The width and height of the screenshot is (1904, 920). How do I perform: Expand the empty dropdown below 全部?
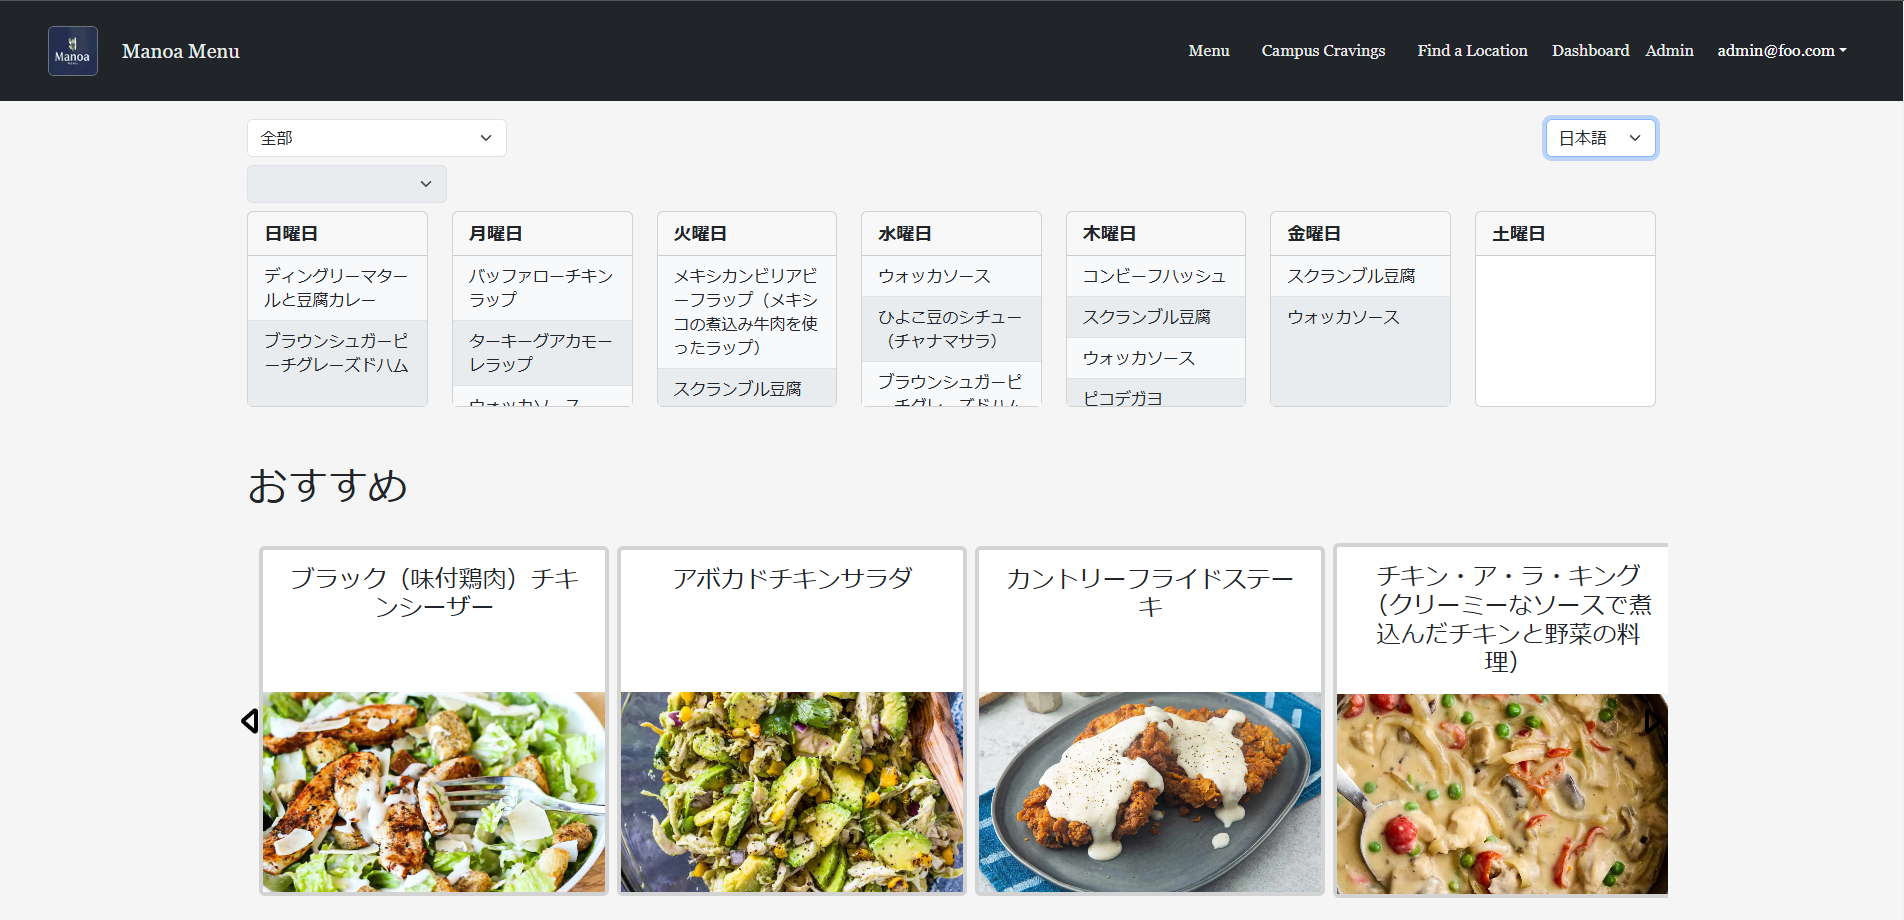(346, 184)
